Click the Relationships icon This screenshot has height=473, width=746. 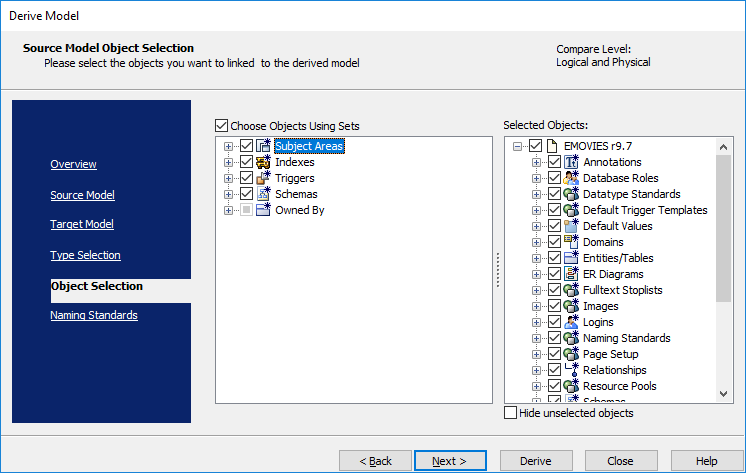(x=571, y=370)
